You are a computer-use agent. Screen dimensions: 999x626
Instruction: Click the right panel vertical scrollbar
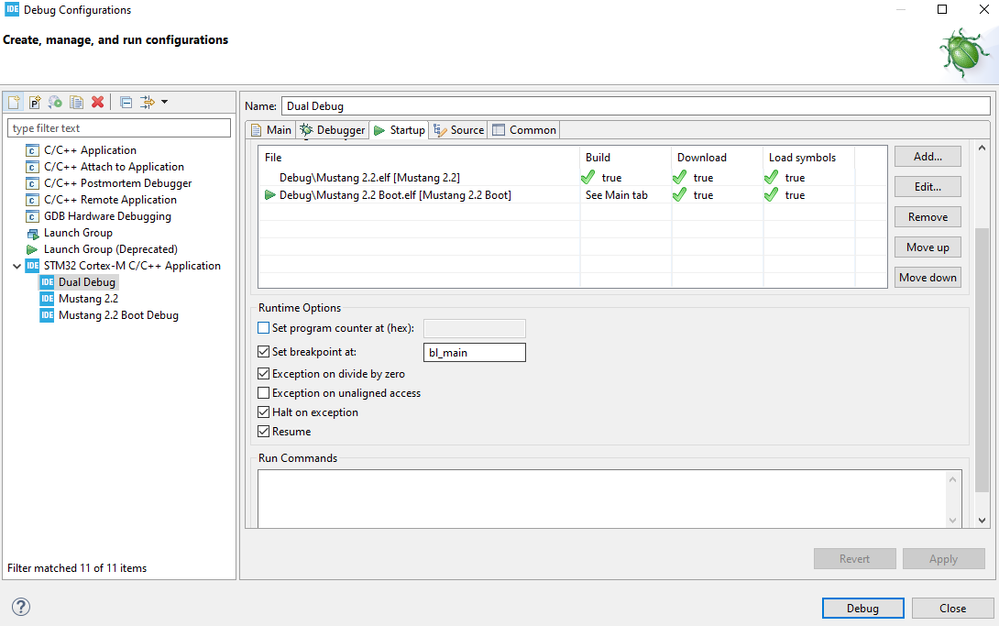click(982, 360)
